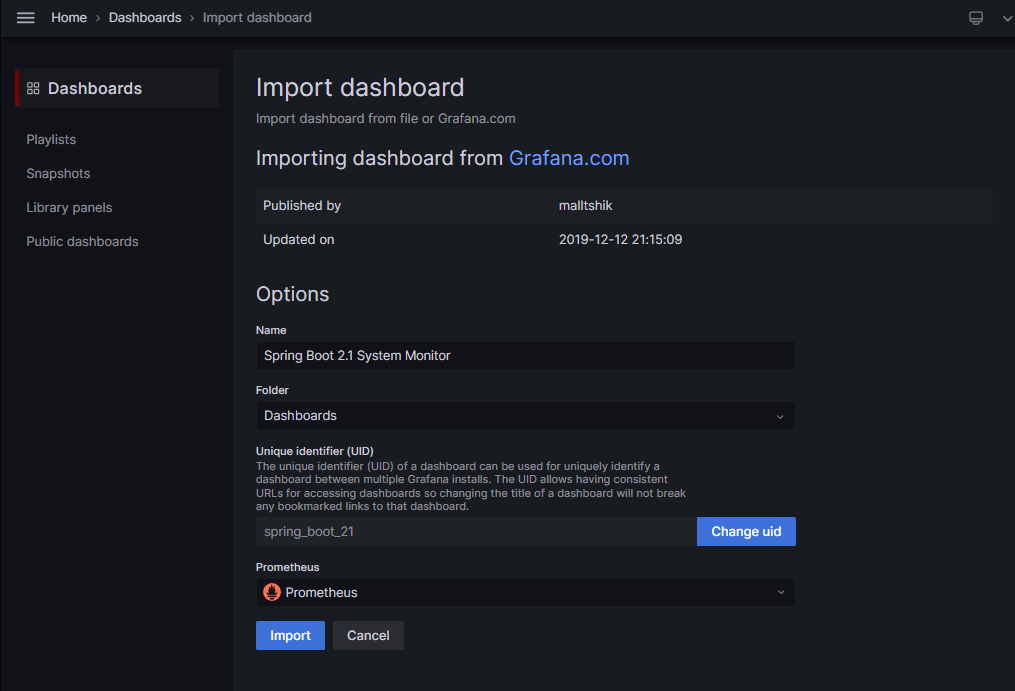Open the hamburger navigation menu
This screenshot has width=1015, height=691.
click(x=26, y=17)
